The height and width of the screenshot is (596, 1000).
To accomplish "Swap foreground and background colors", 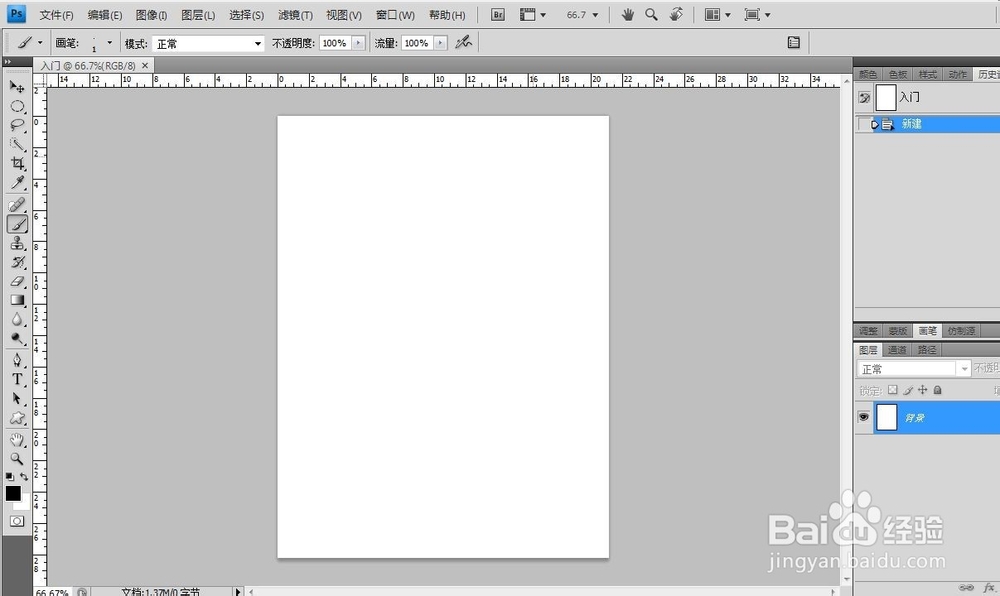I will pos(24,476).
